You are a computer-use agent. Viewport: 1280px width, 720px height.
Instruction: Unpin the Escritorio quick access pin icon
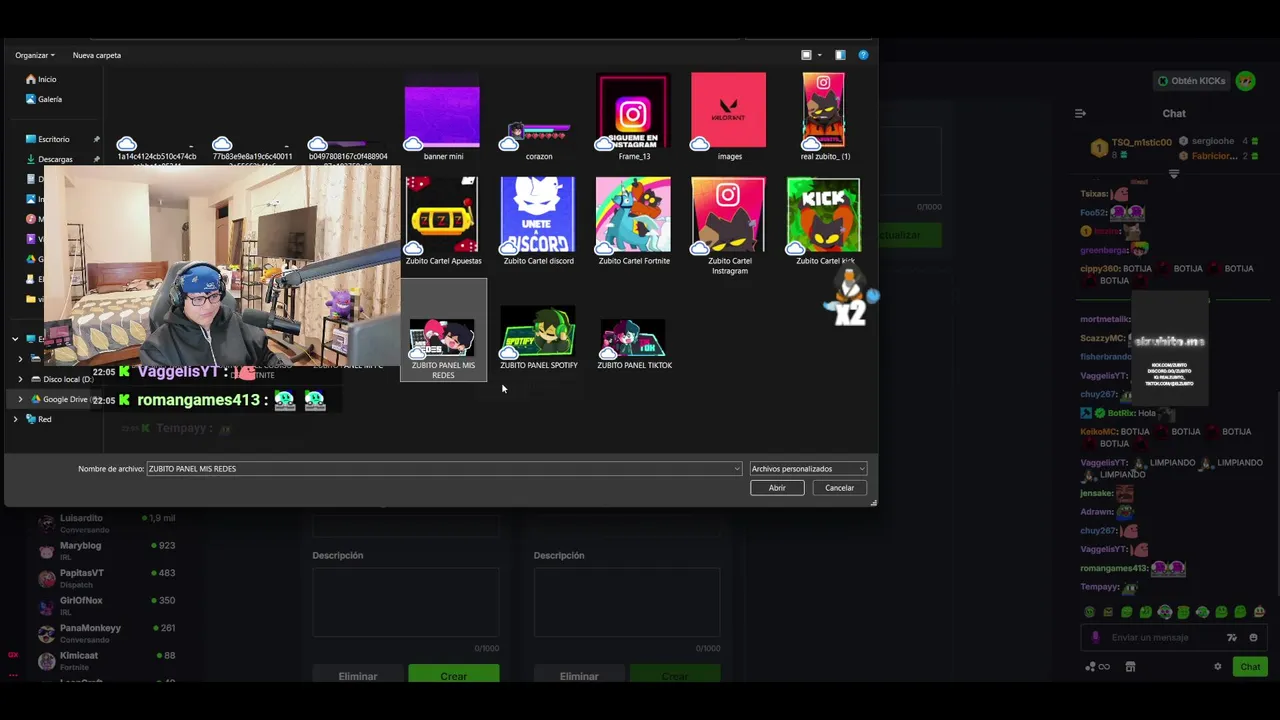(96, 139)
